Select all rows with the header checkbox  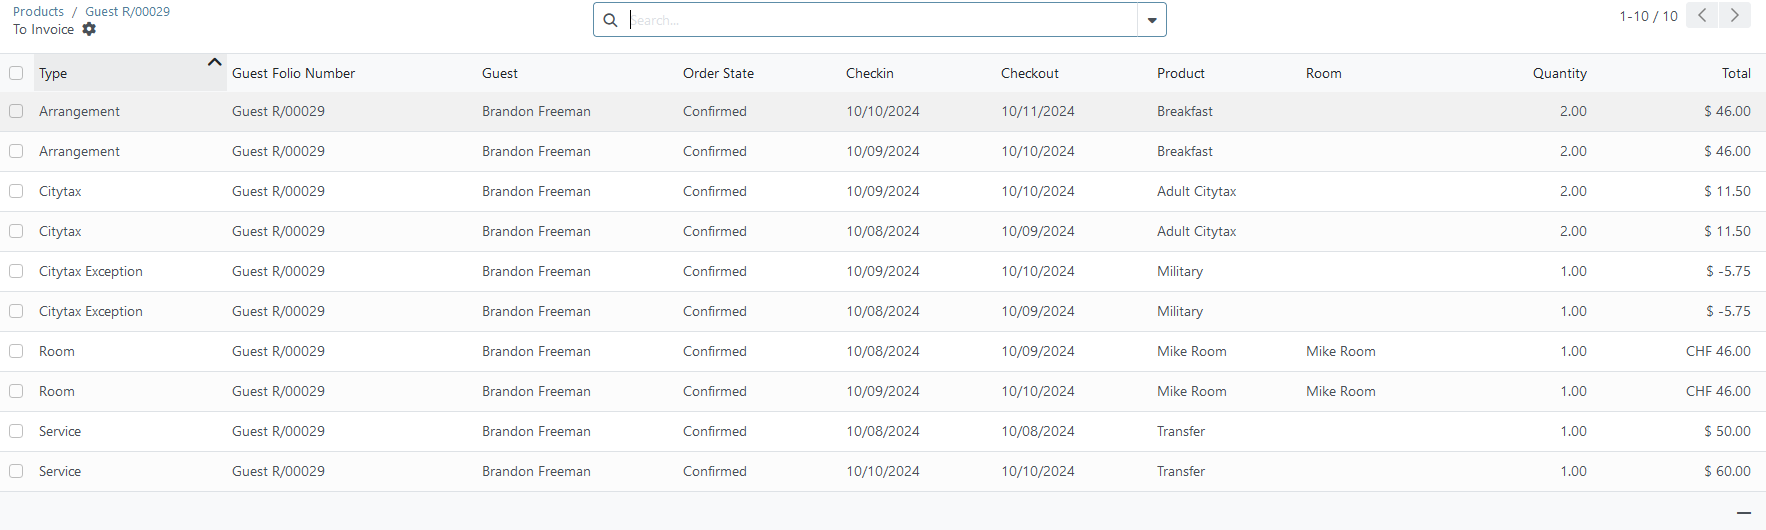click(x=16, y=73)
